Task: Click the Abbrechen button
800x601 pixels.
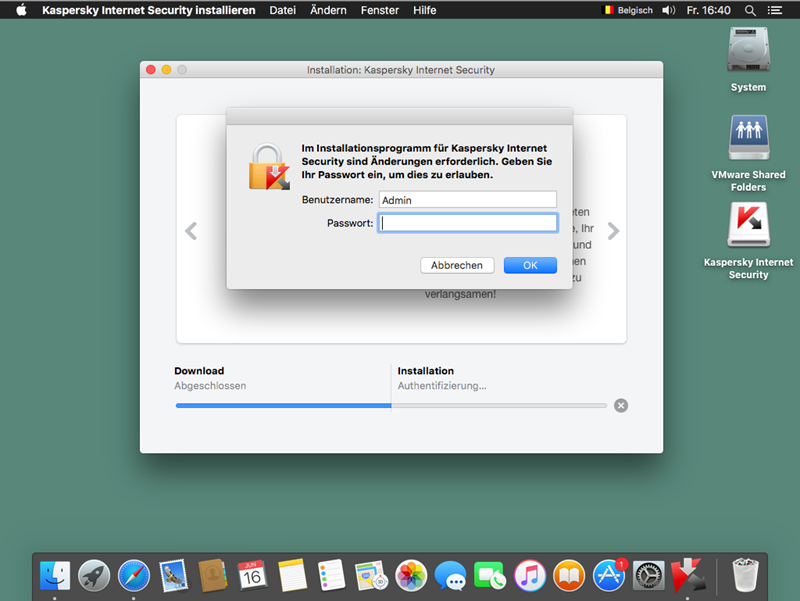Action: pyautogui.click(x=457, y=265)
